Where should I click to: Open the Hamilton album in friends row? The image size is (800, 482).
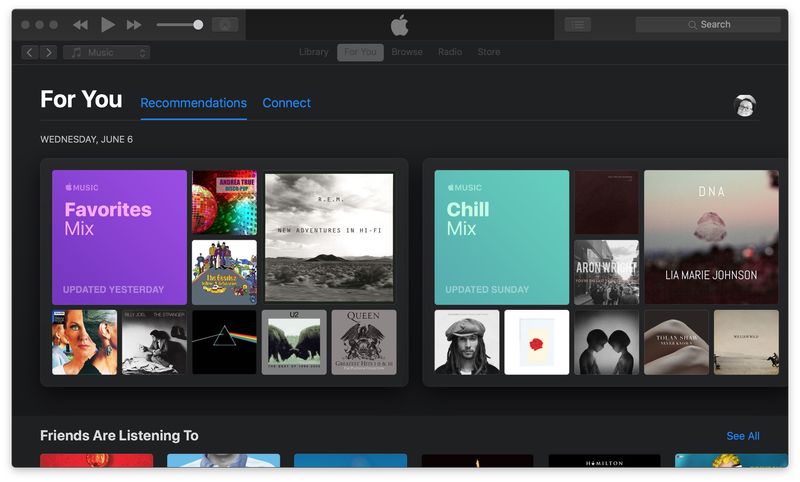pos(604,461)
